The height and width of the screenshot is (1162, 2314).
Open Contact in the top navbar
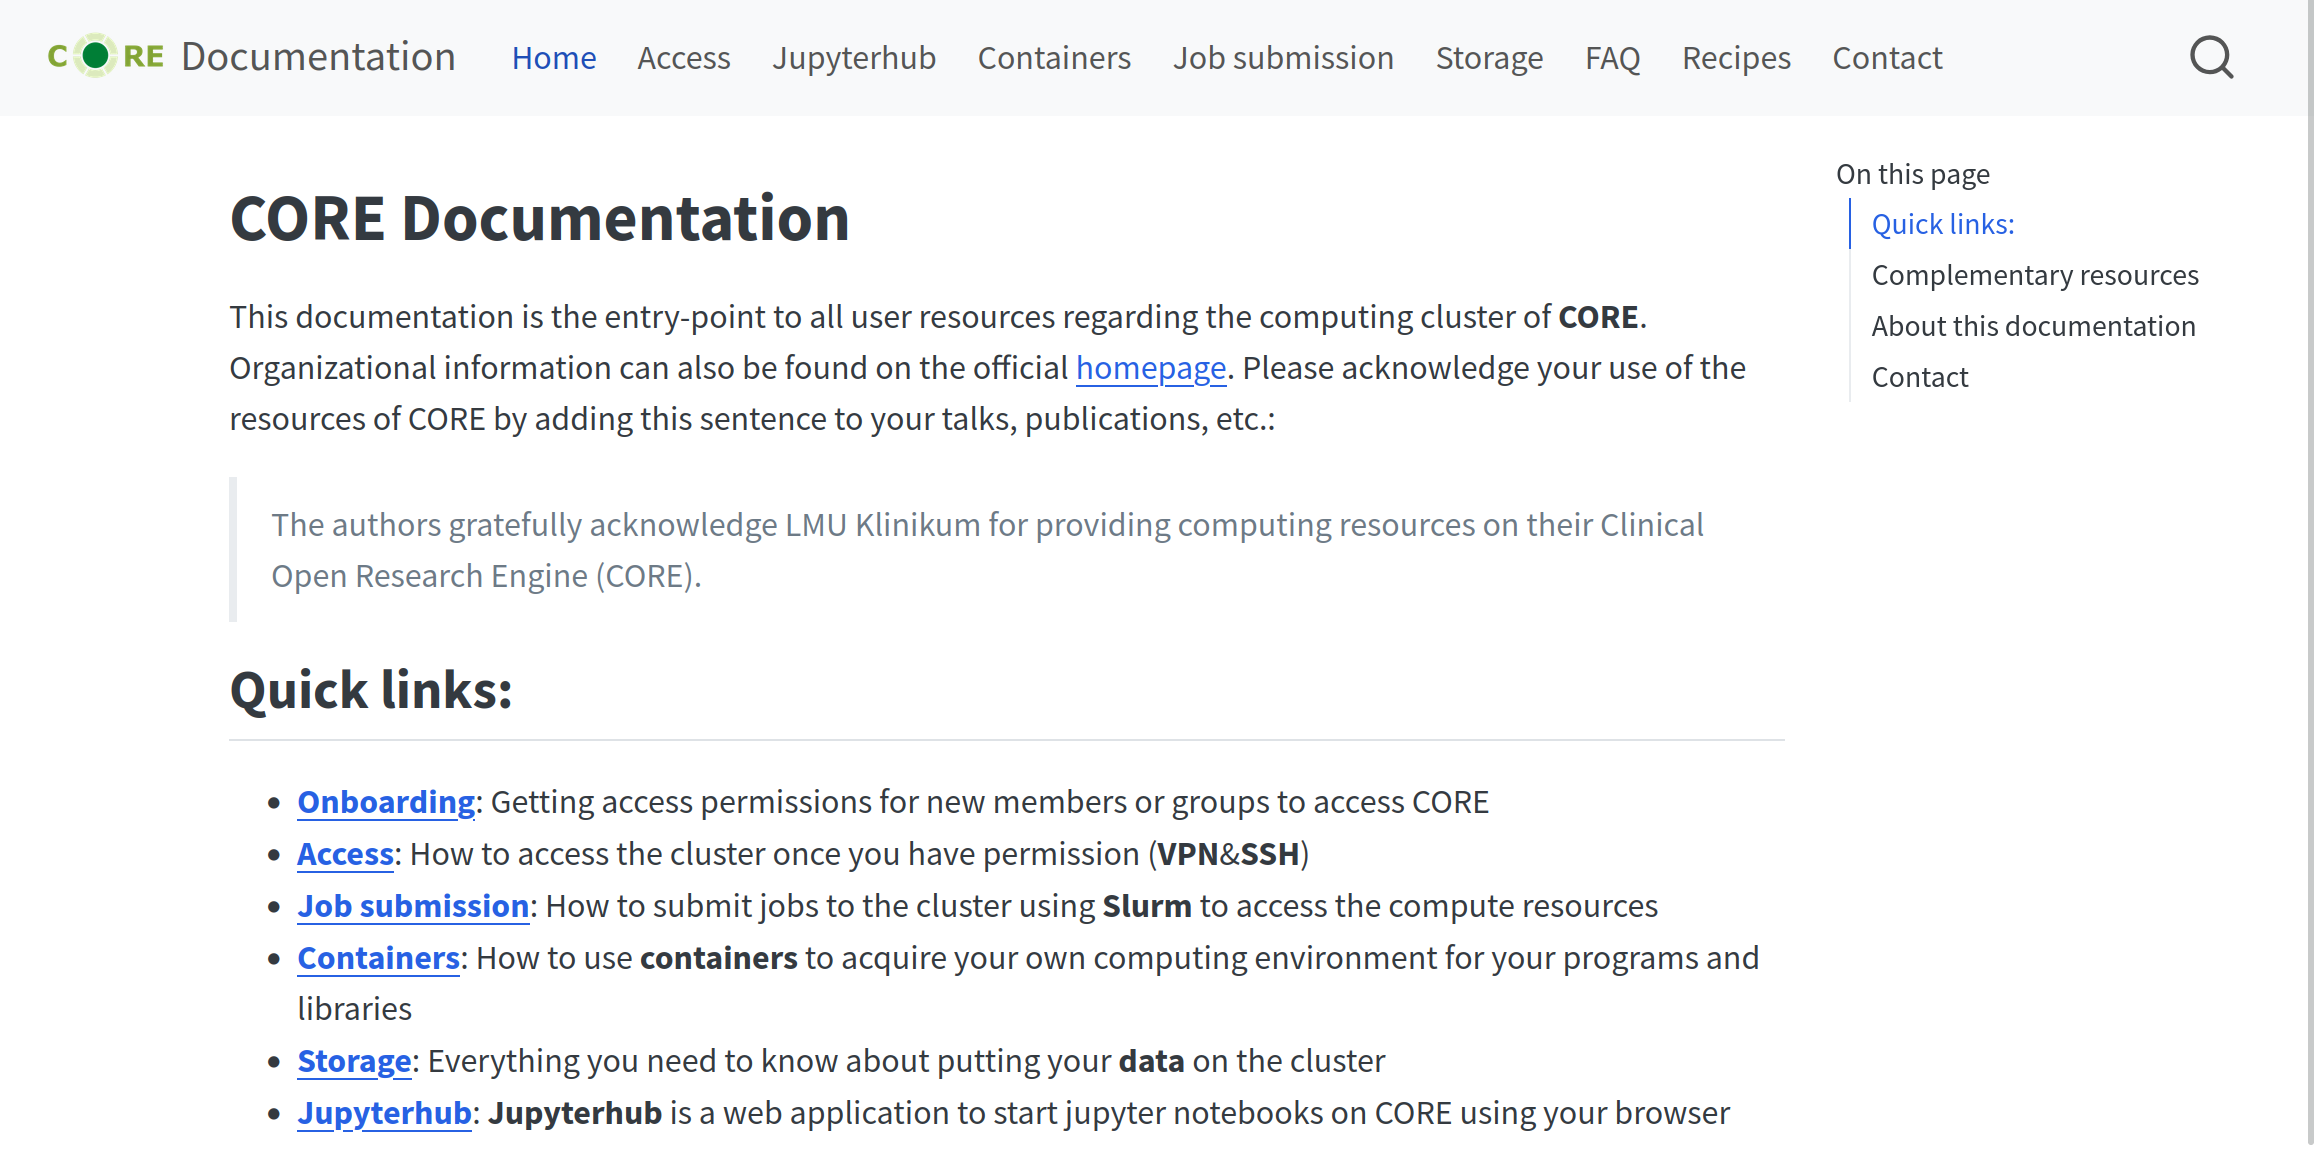[1887, 58]
